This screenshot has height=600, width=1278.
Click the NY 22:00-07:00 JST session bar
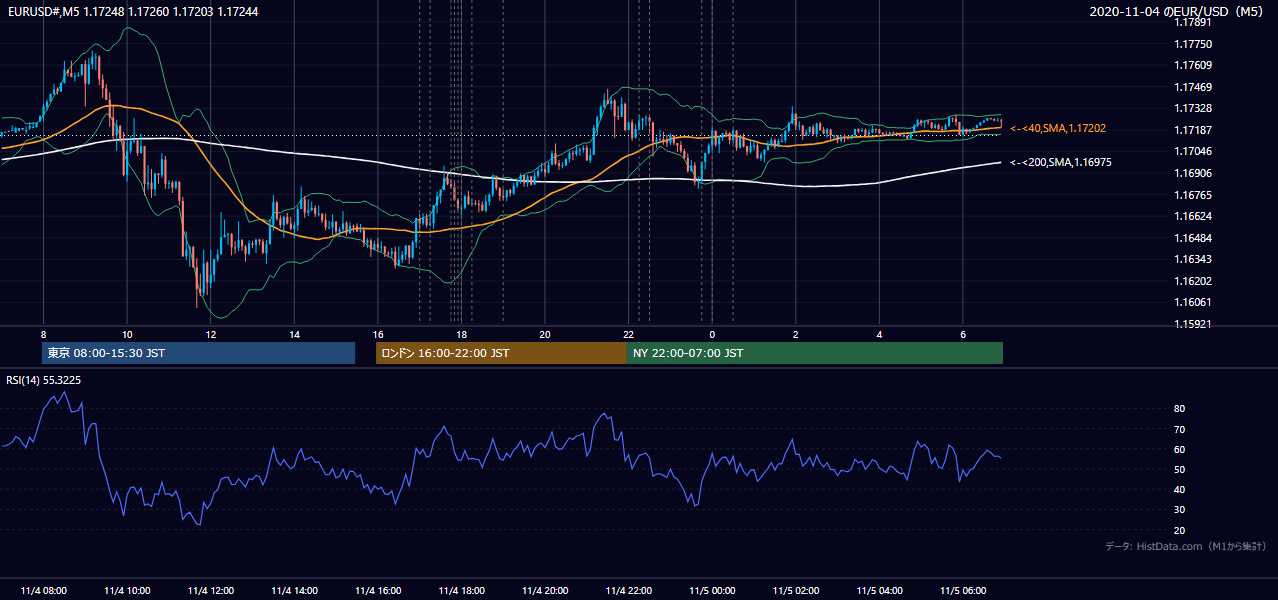coord(815,353)
